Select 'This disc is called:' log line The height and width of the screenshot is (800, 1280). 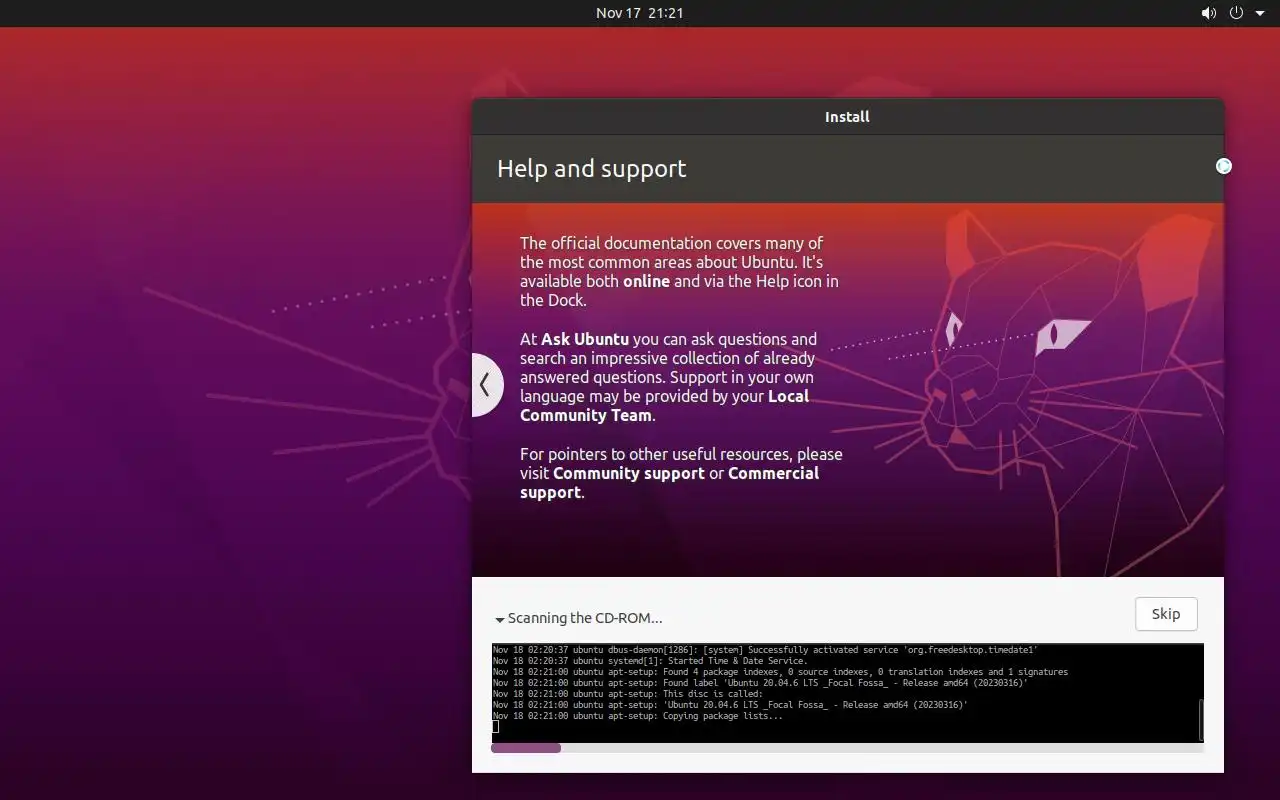coord(628,694)
